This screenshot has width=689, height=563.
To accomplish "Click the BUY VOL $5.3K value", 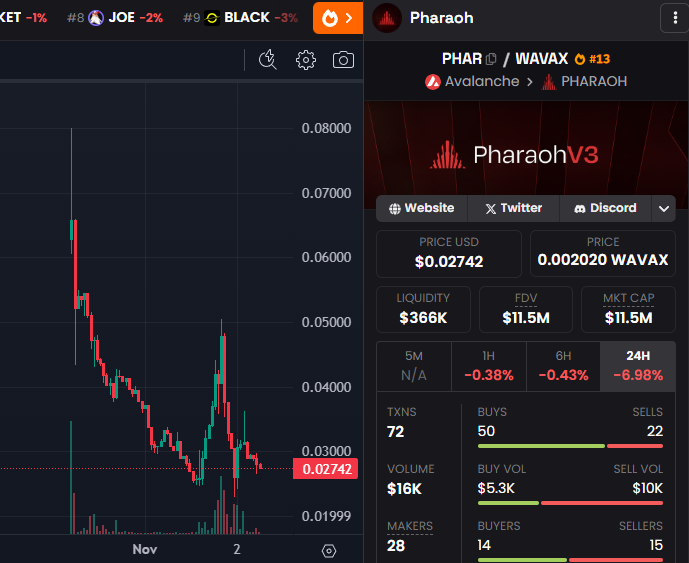I will tap(496, 489).
